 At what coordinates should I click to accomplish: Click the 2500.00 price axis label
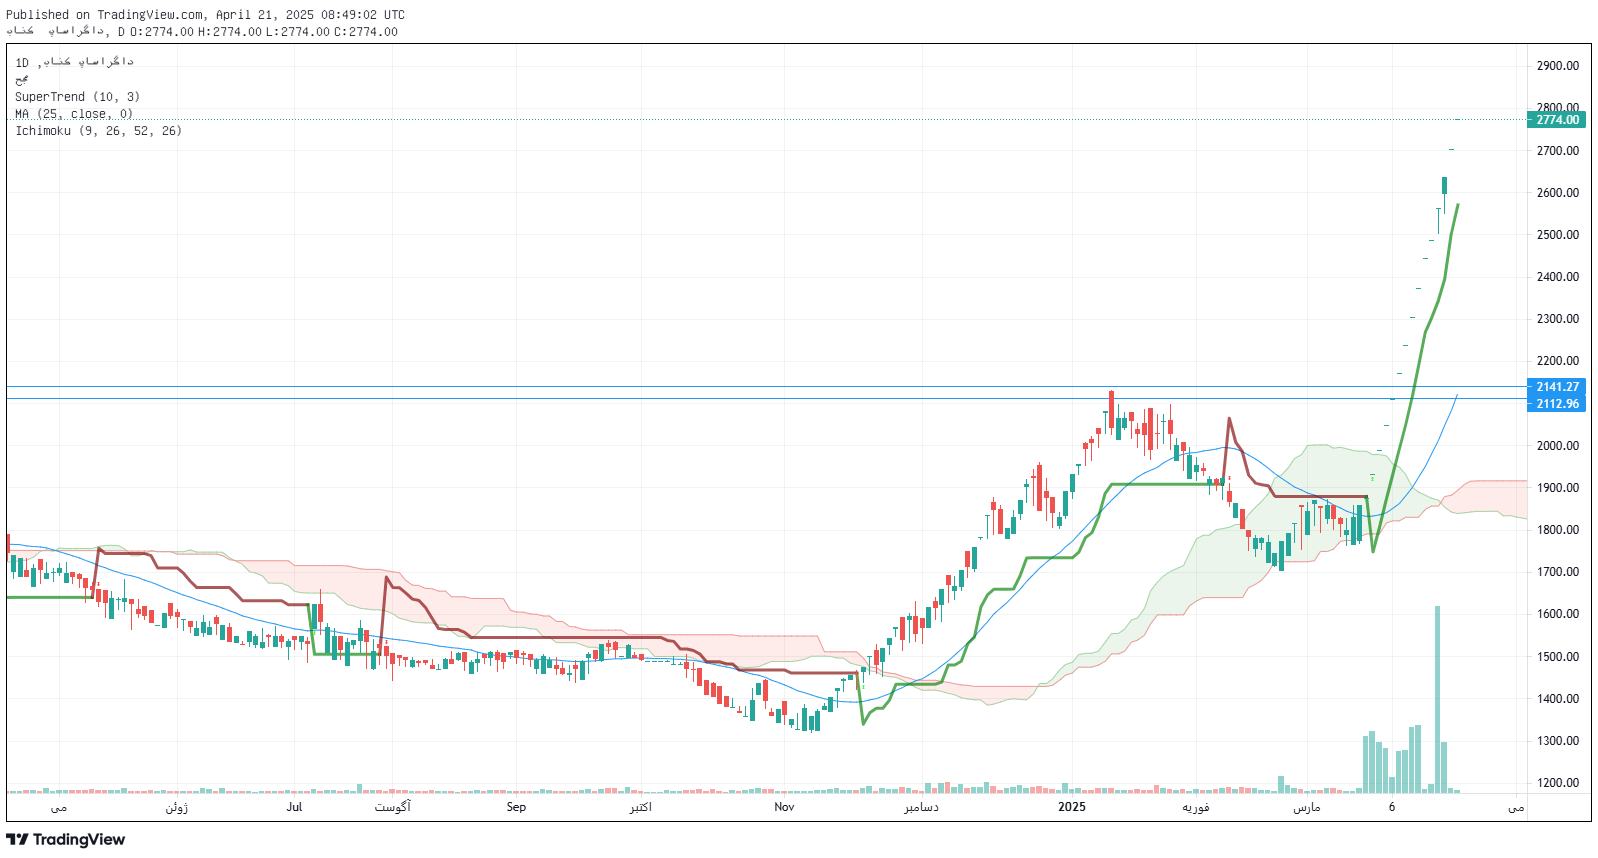(1558, 235)
